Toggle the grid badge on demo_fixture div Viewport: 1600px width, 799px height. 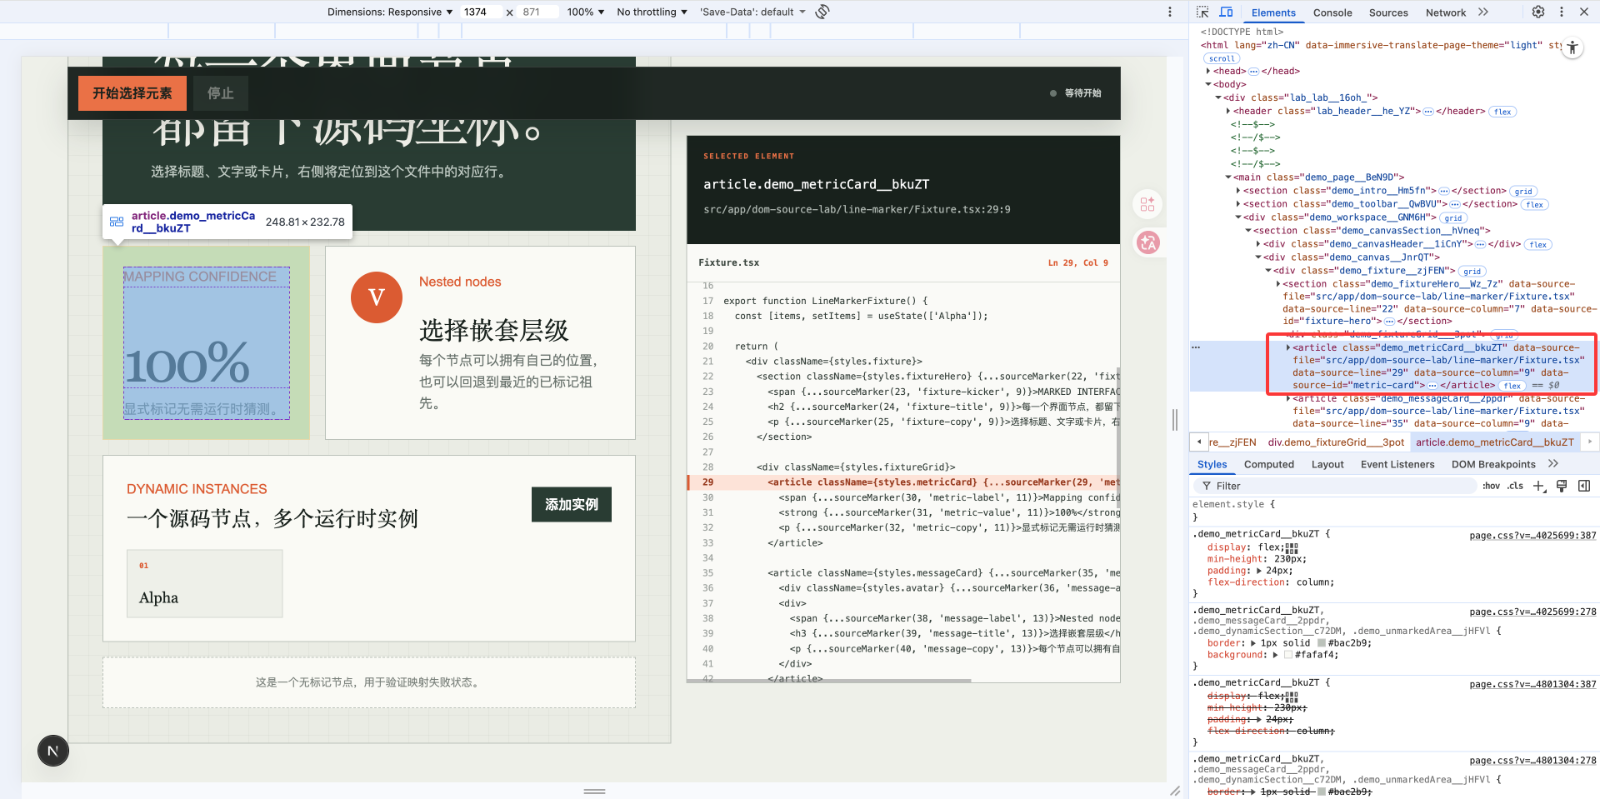tap(1472, 271)
